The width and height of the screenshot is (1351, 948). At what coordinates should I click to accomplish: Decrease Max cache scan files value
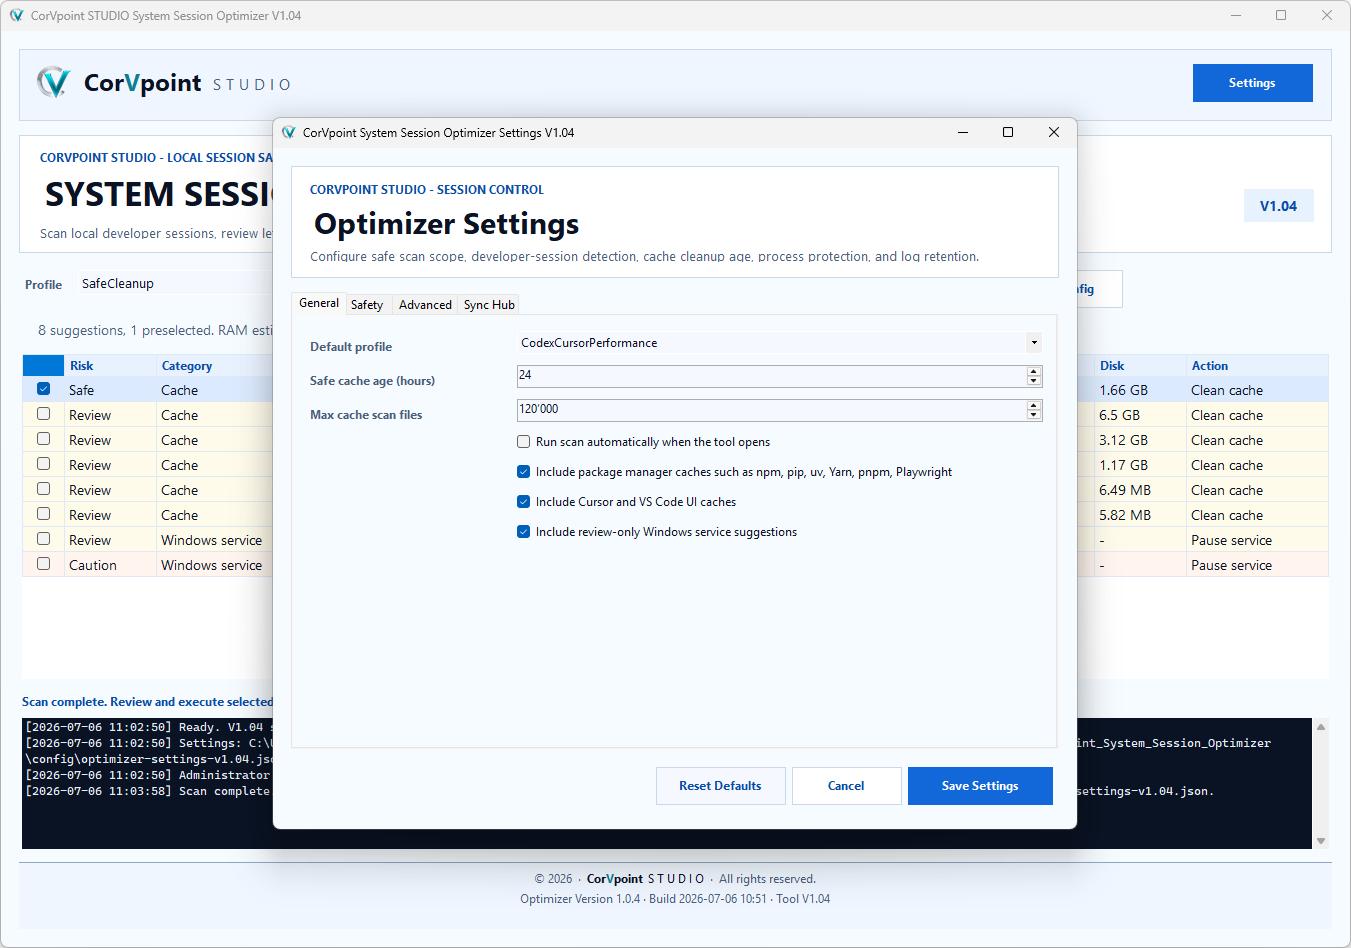click(x=1034, y=415)
